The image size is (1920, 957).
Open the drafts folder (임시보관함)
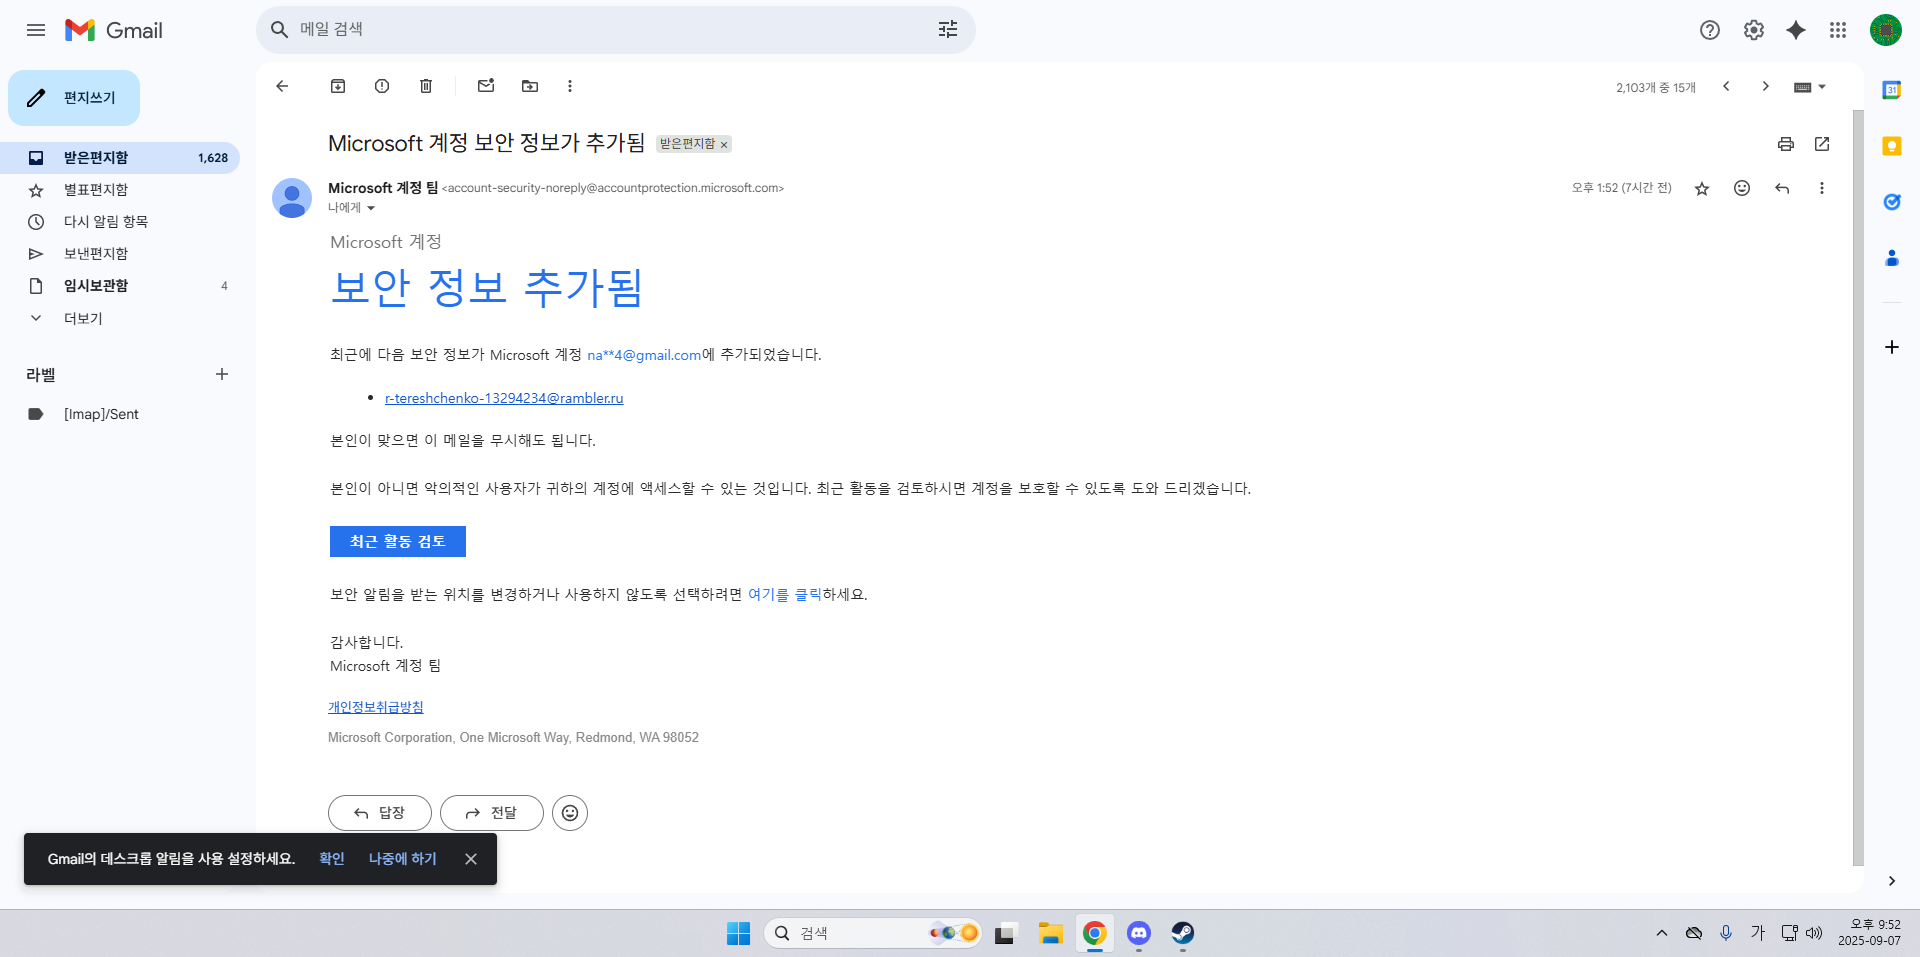pyautogui.click(x=120, y=286)
